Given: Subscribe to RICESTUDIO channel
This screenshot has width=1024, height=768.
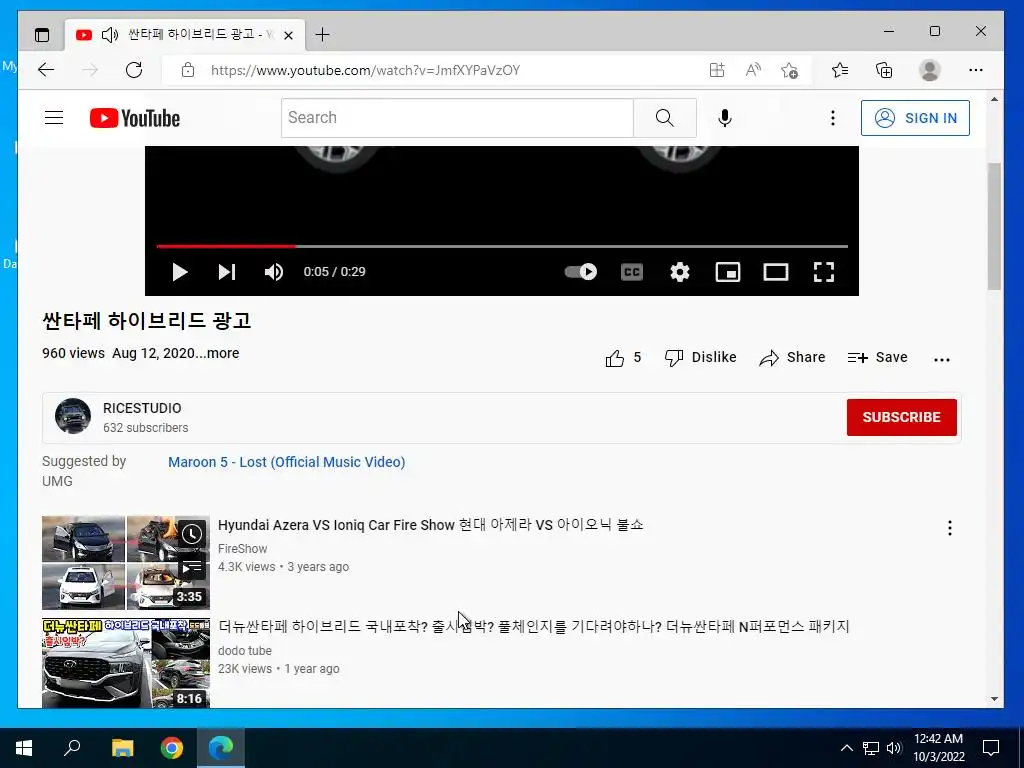Looking at the screenshot, I should [902, 417].
